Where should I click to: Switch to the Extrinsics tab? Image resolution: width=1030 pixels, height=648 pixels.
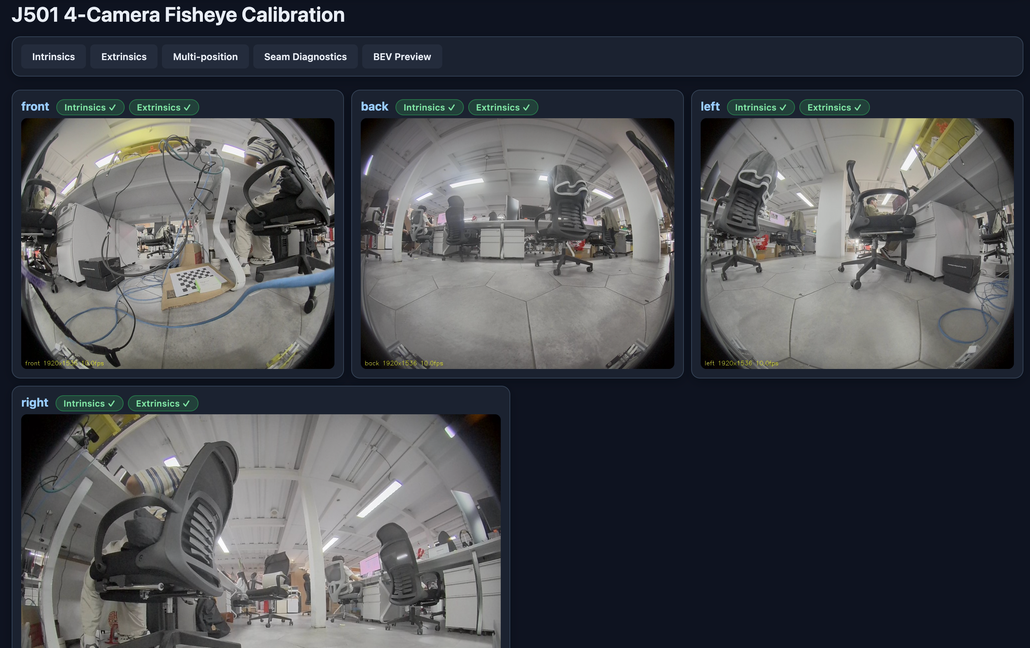click(123, 57)
